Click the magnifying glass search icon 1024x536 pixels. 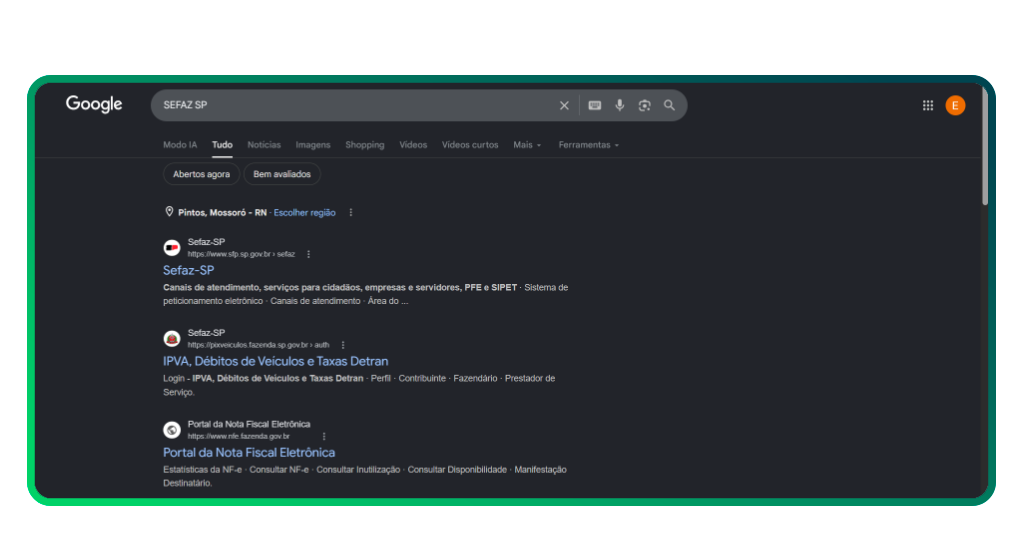(669, 105)
